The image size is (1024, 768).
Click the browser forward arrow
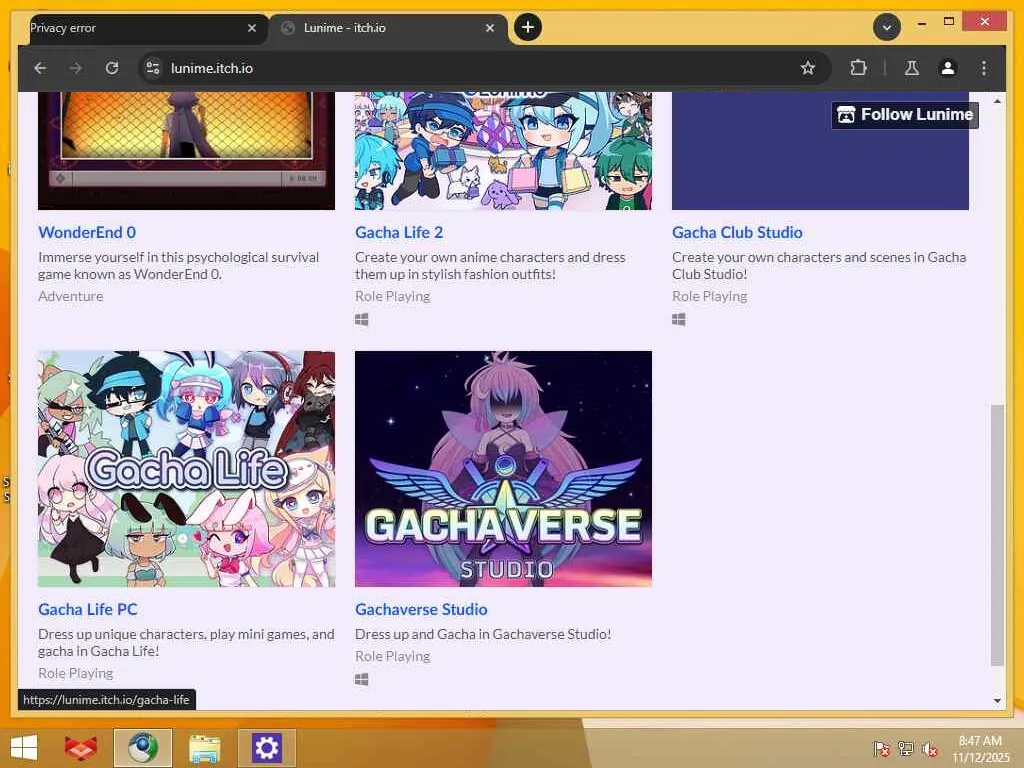(x=76, y=68)
